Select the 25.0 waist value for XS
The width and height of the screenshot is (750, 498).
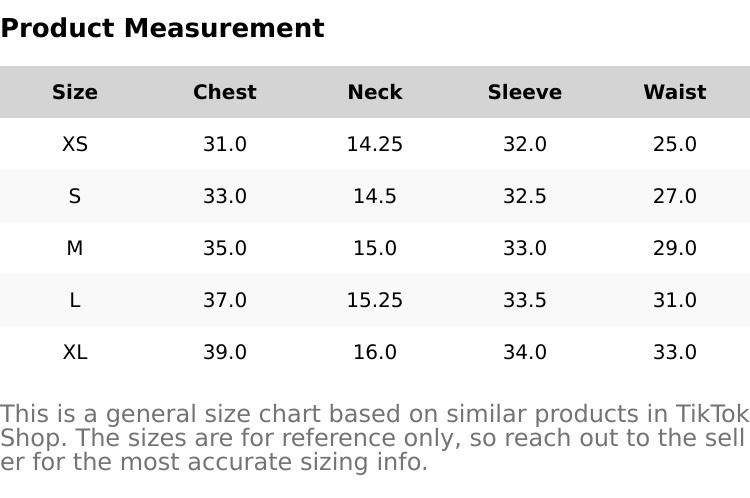tap(675, 144)
